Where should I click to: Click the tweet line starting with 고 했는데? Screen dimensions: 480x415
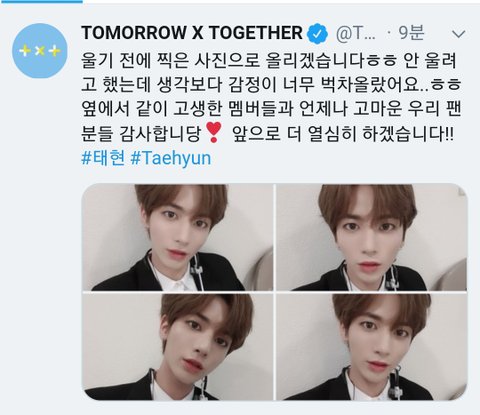pos(271,85)
